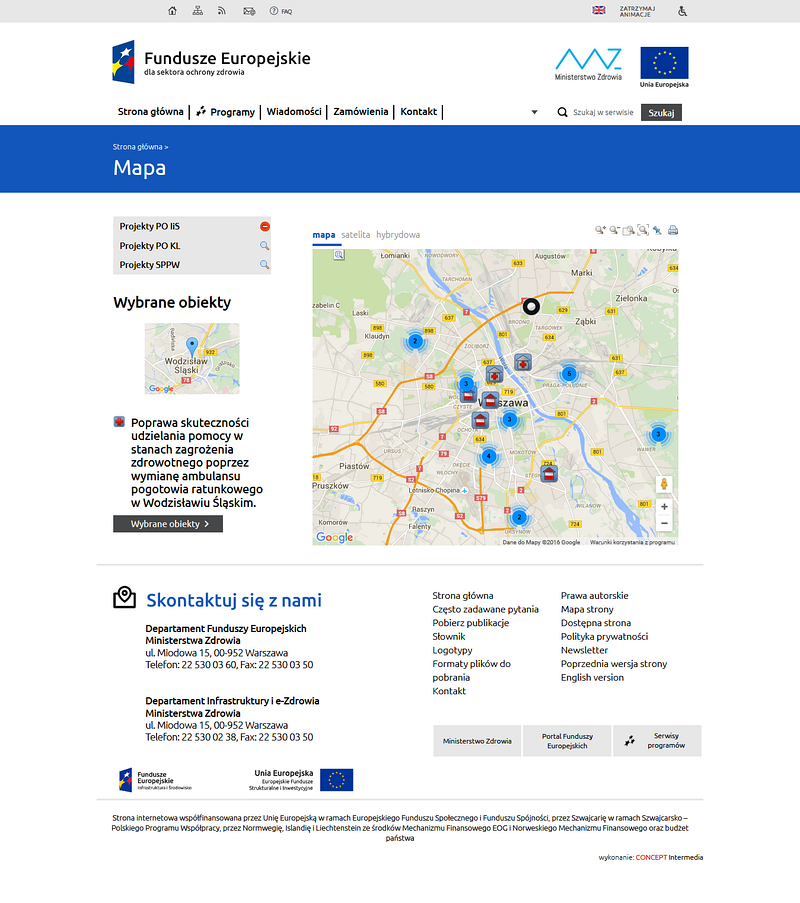
Task: Open the cluster marker with number 5
Action: coord(569,374)
